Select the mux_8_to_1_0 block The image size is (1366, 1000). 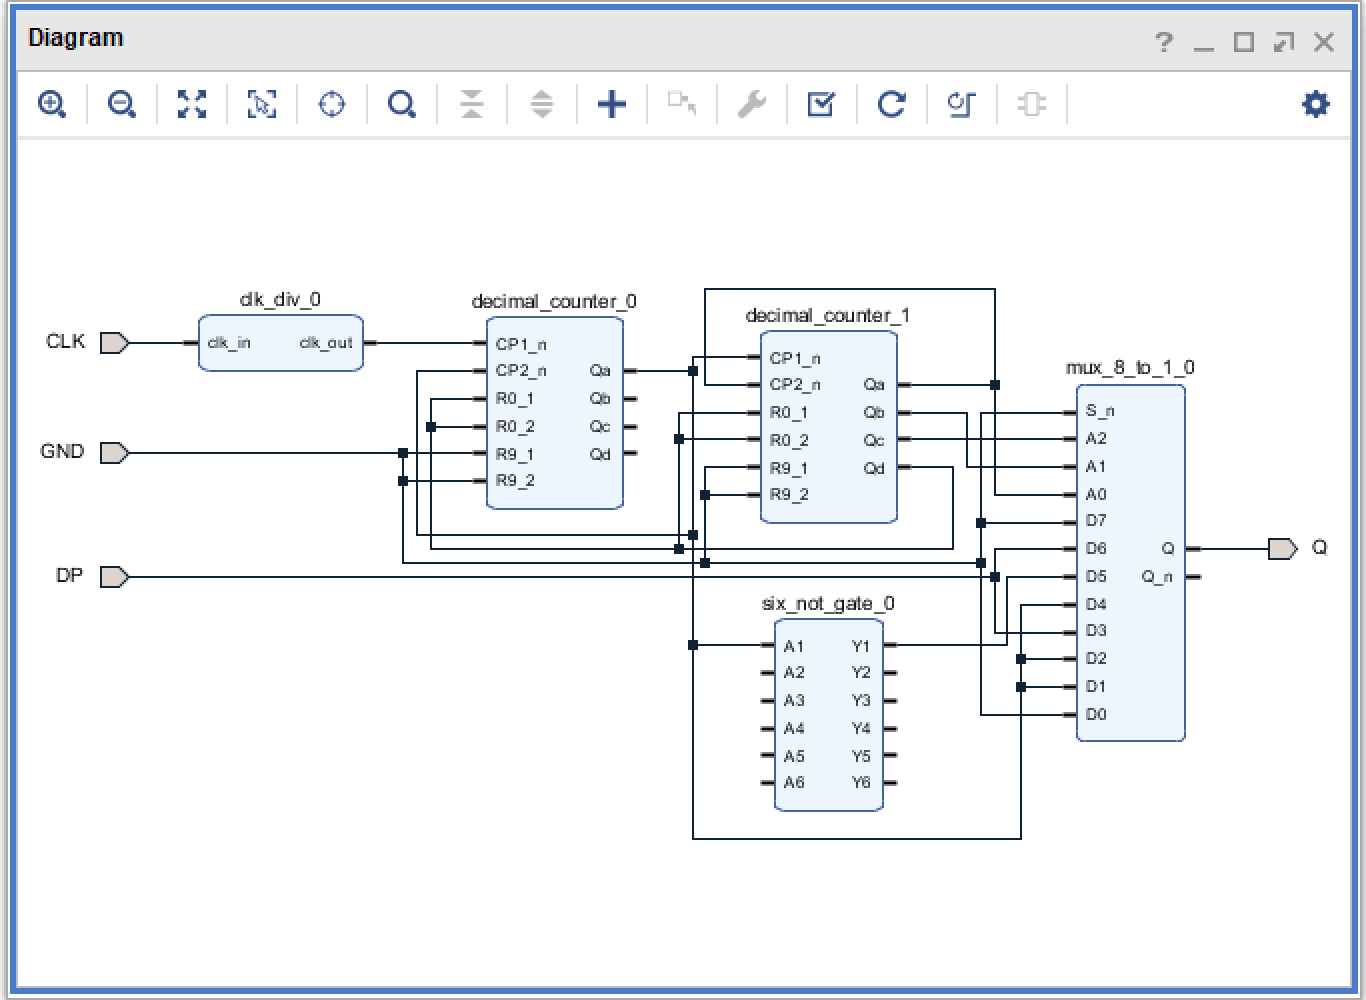point(1131,562)
